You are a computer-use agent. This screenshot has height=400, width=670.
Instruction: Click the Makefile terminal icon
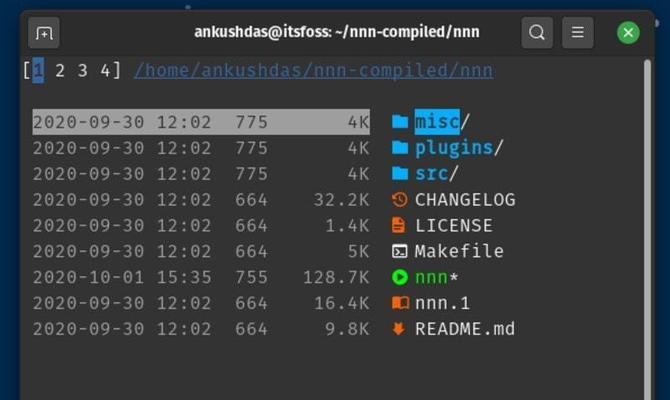click(x=400, y=251)
